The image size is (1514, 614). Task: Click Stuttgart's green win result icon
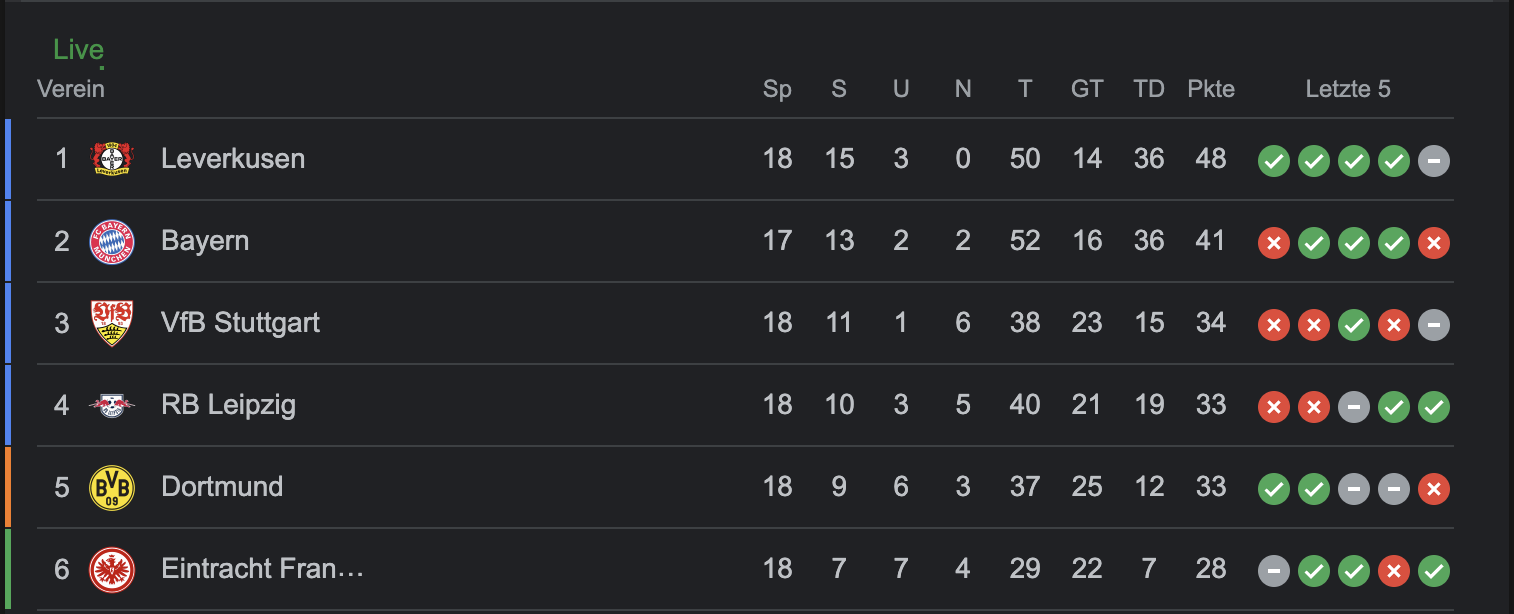[1353, 324]
